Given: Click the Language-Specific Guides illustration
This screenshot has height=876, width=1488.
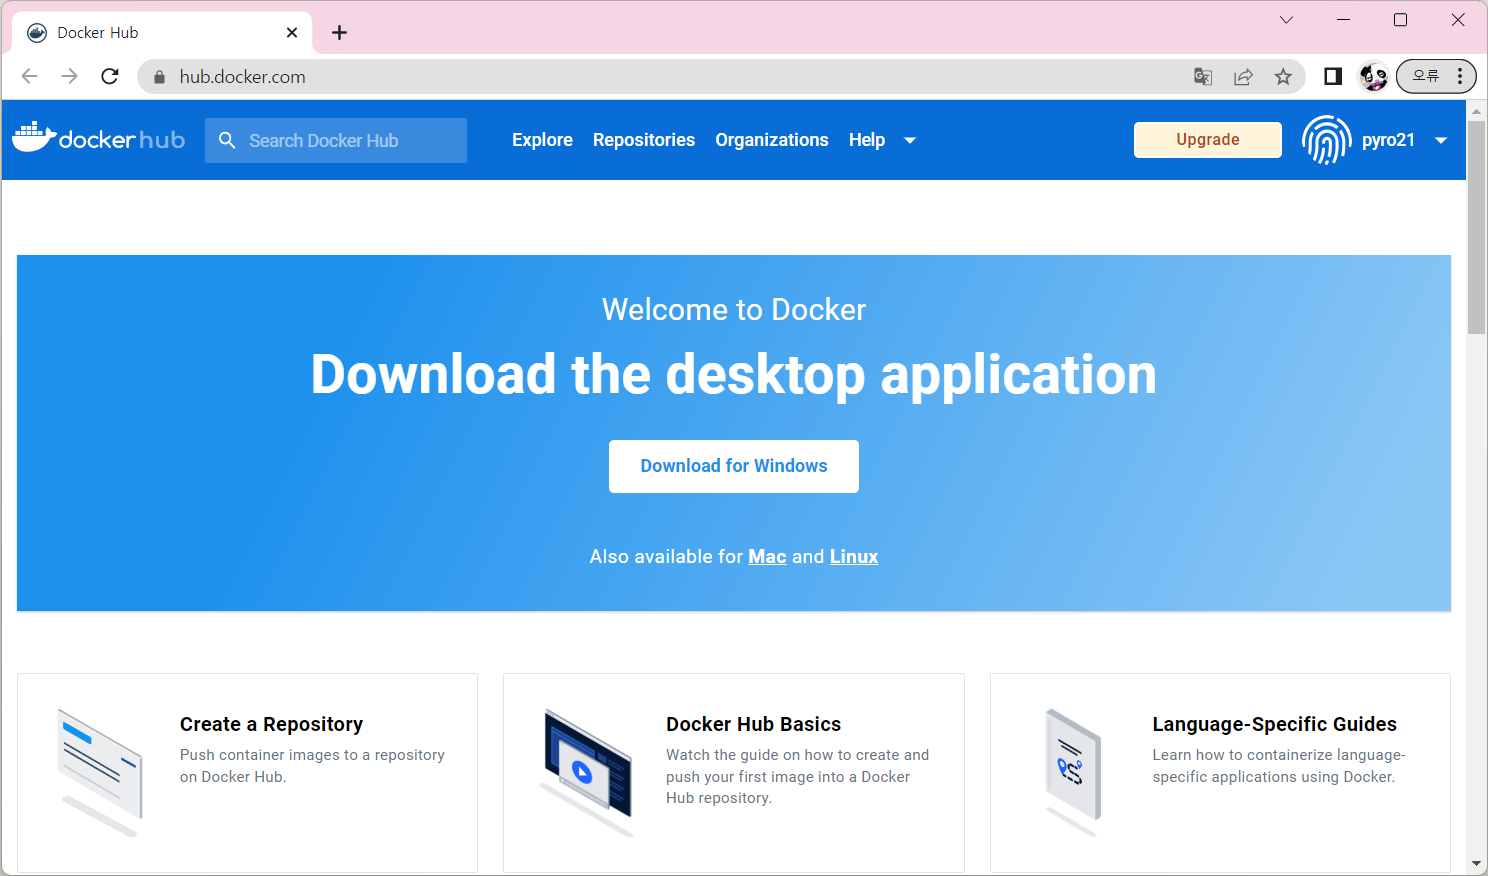Looking at the screenshot, I should click(x=1073, y=772).
